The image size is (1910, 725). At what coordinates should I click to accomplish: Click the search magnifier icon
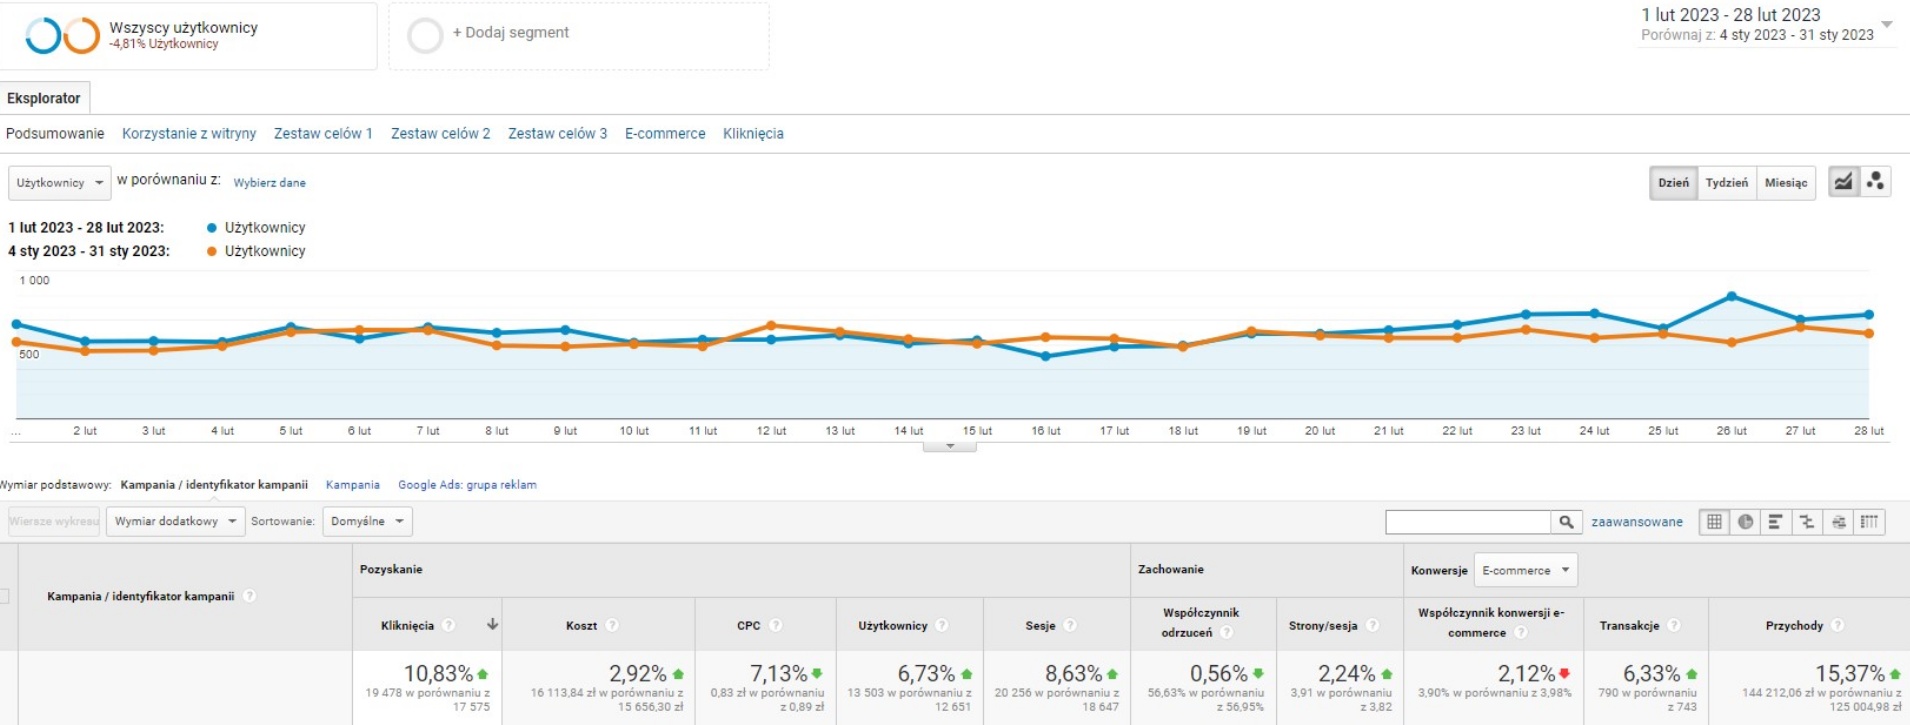[1566, 521]
